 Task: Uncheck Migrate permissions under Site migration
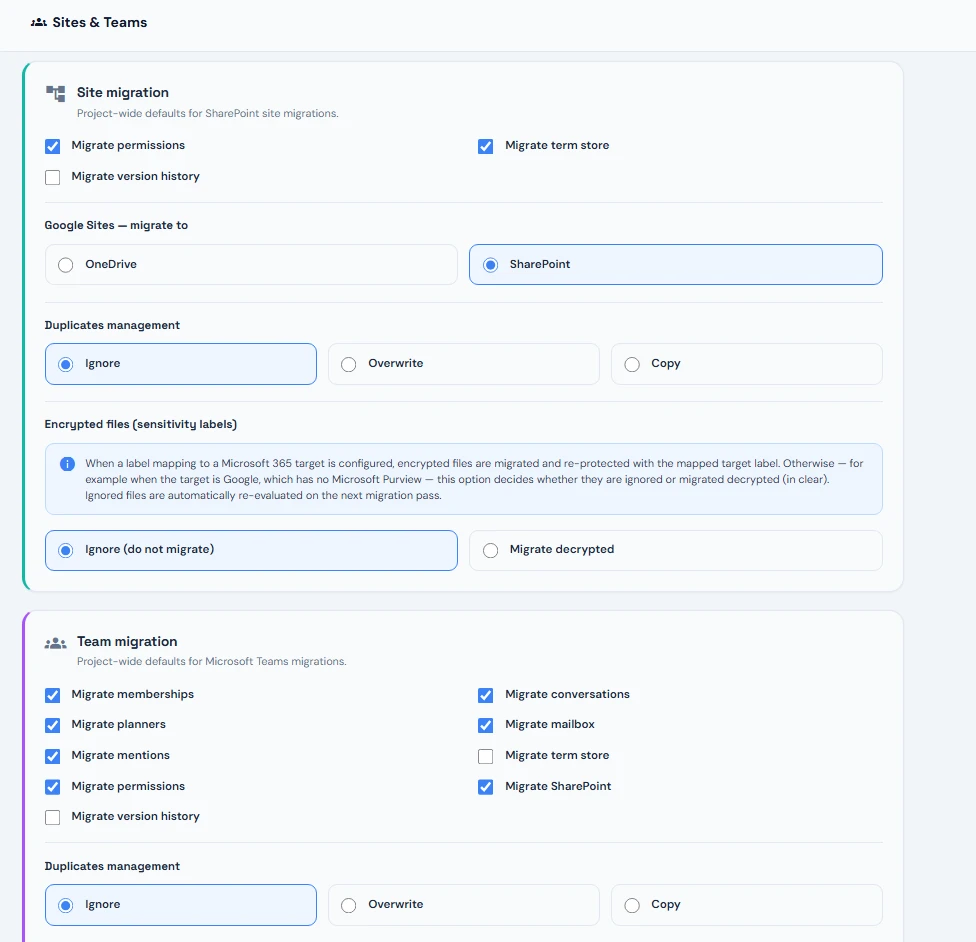(x=52, y=146)
